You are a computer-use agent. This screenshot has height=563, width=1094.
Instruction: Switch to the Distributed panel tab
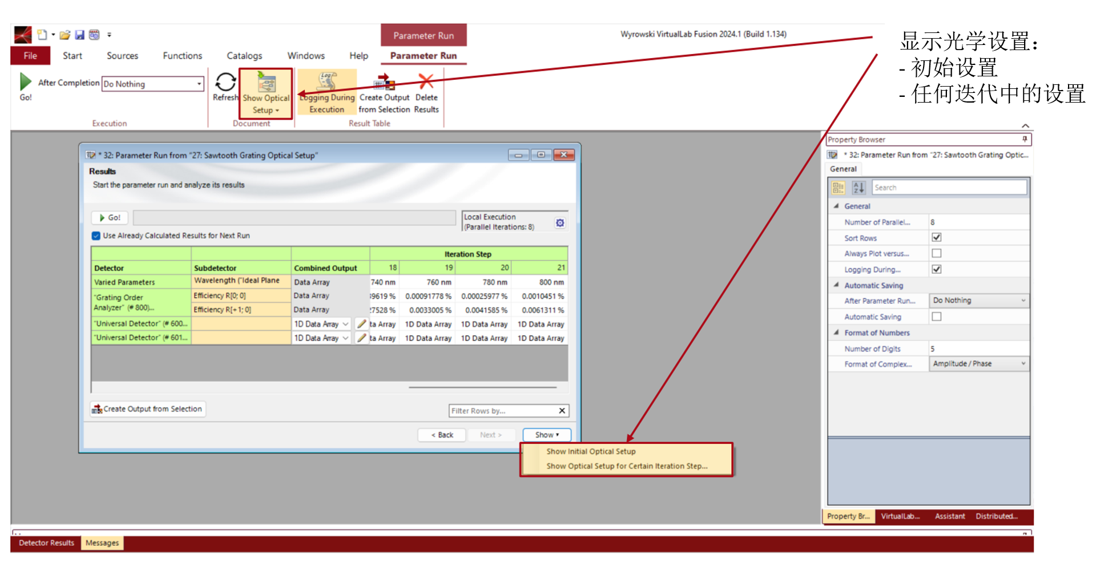click(996, 516)
